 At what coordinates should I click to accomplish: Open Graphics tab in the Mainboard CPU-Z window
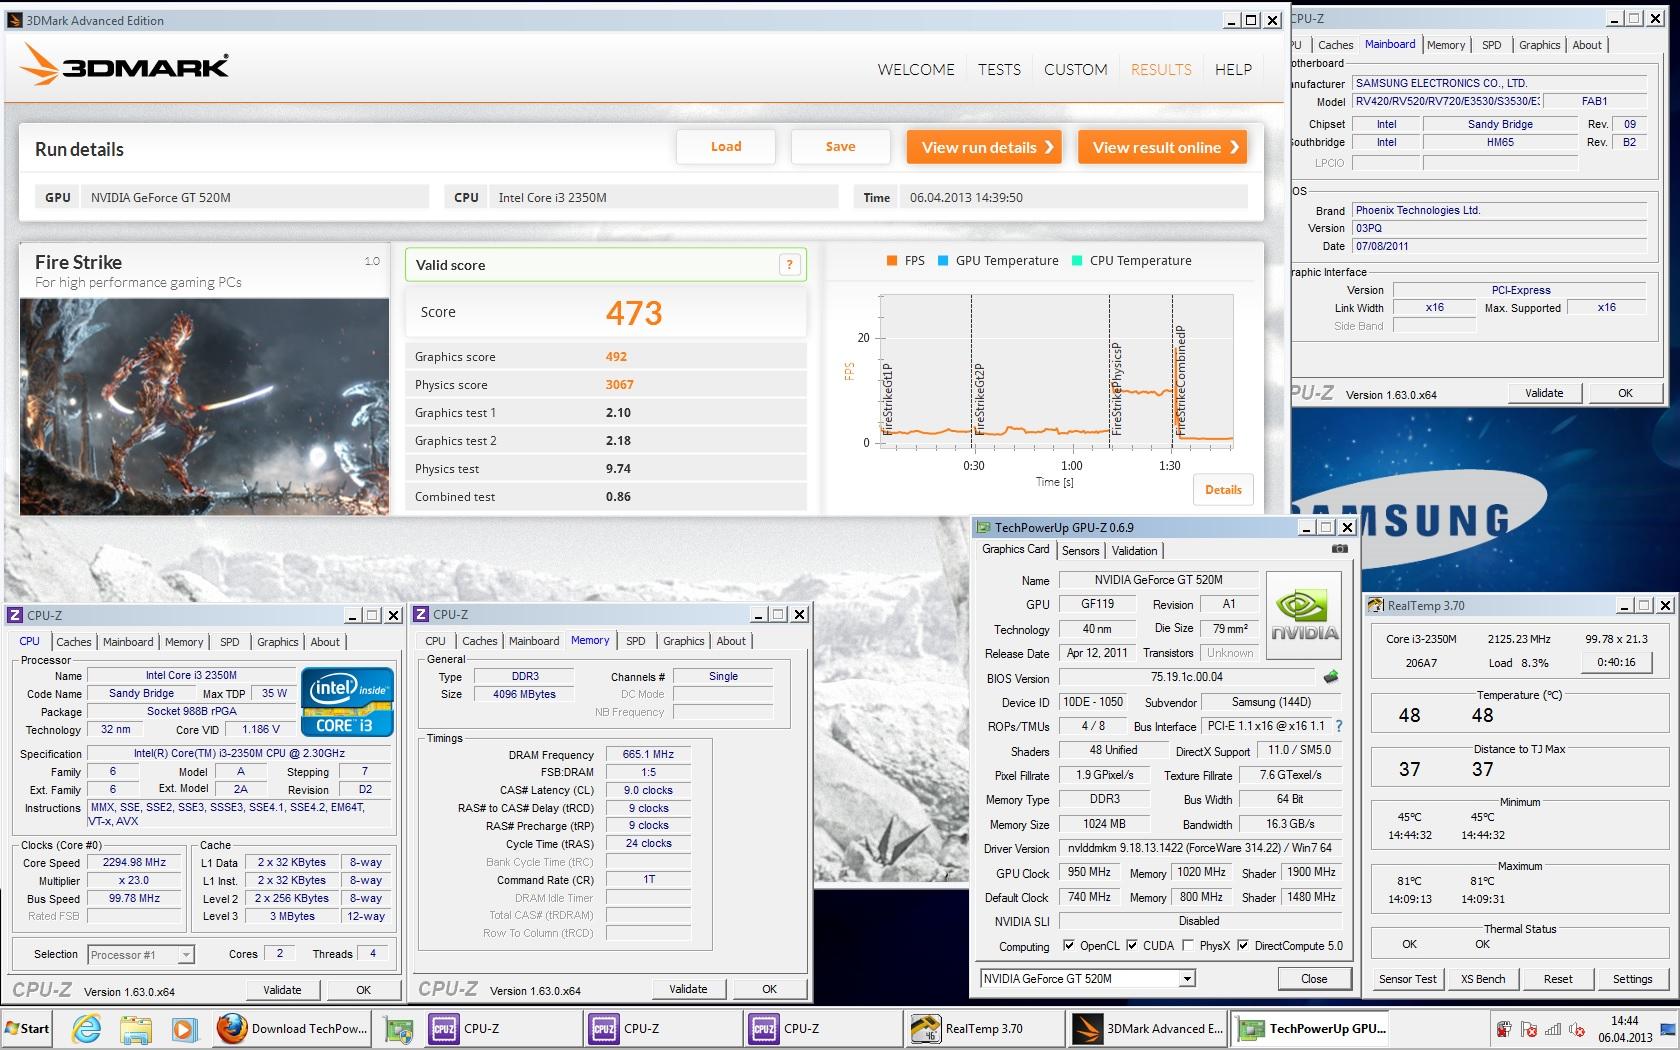tap(1539, 45)
